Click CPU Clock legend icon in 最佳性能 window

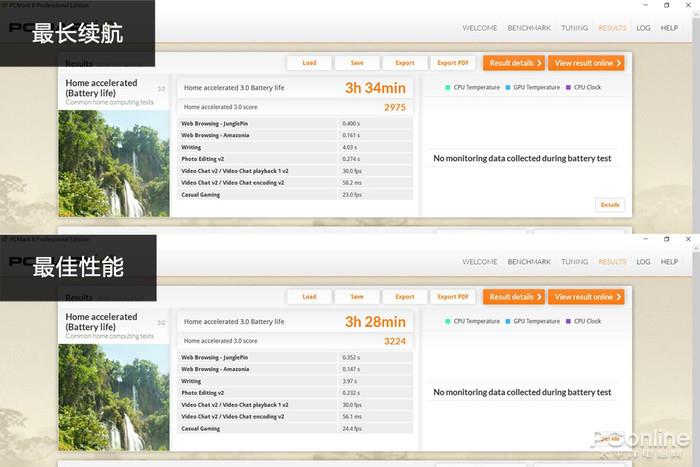tap(568, 322)
